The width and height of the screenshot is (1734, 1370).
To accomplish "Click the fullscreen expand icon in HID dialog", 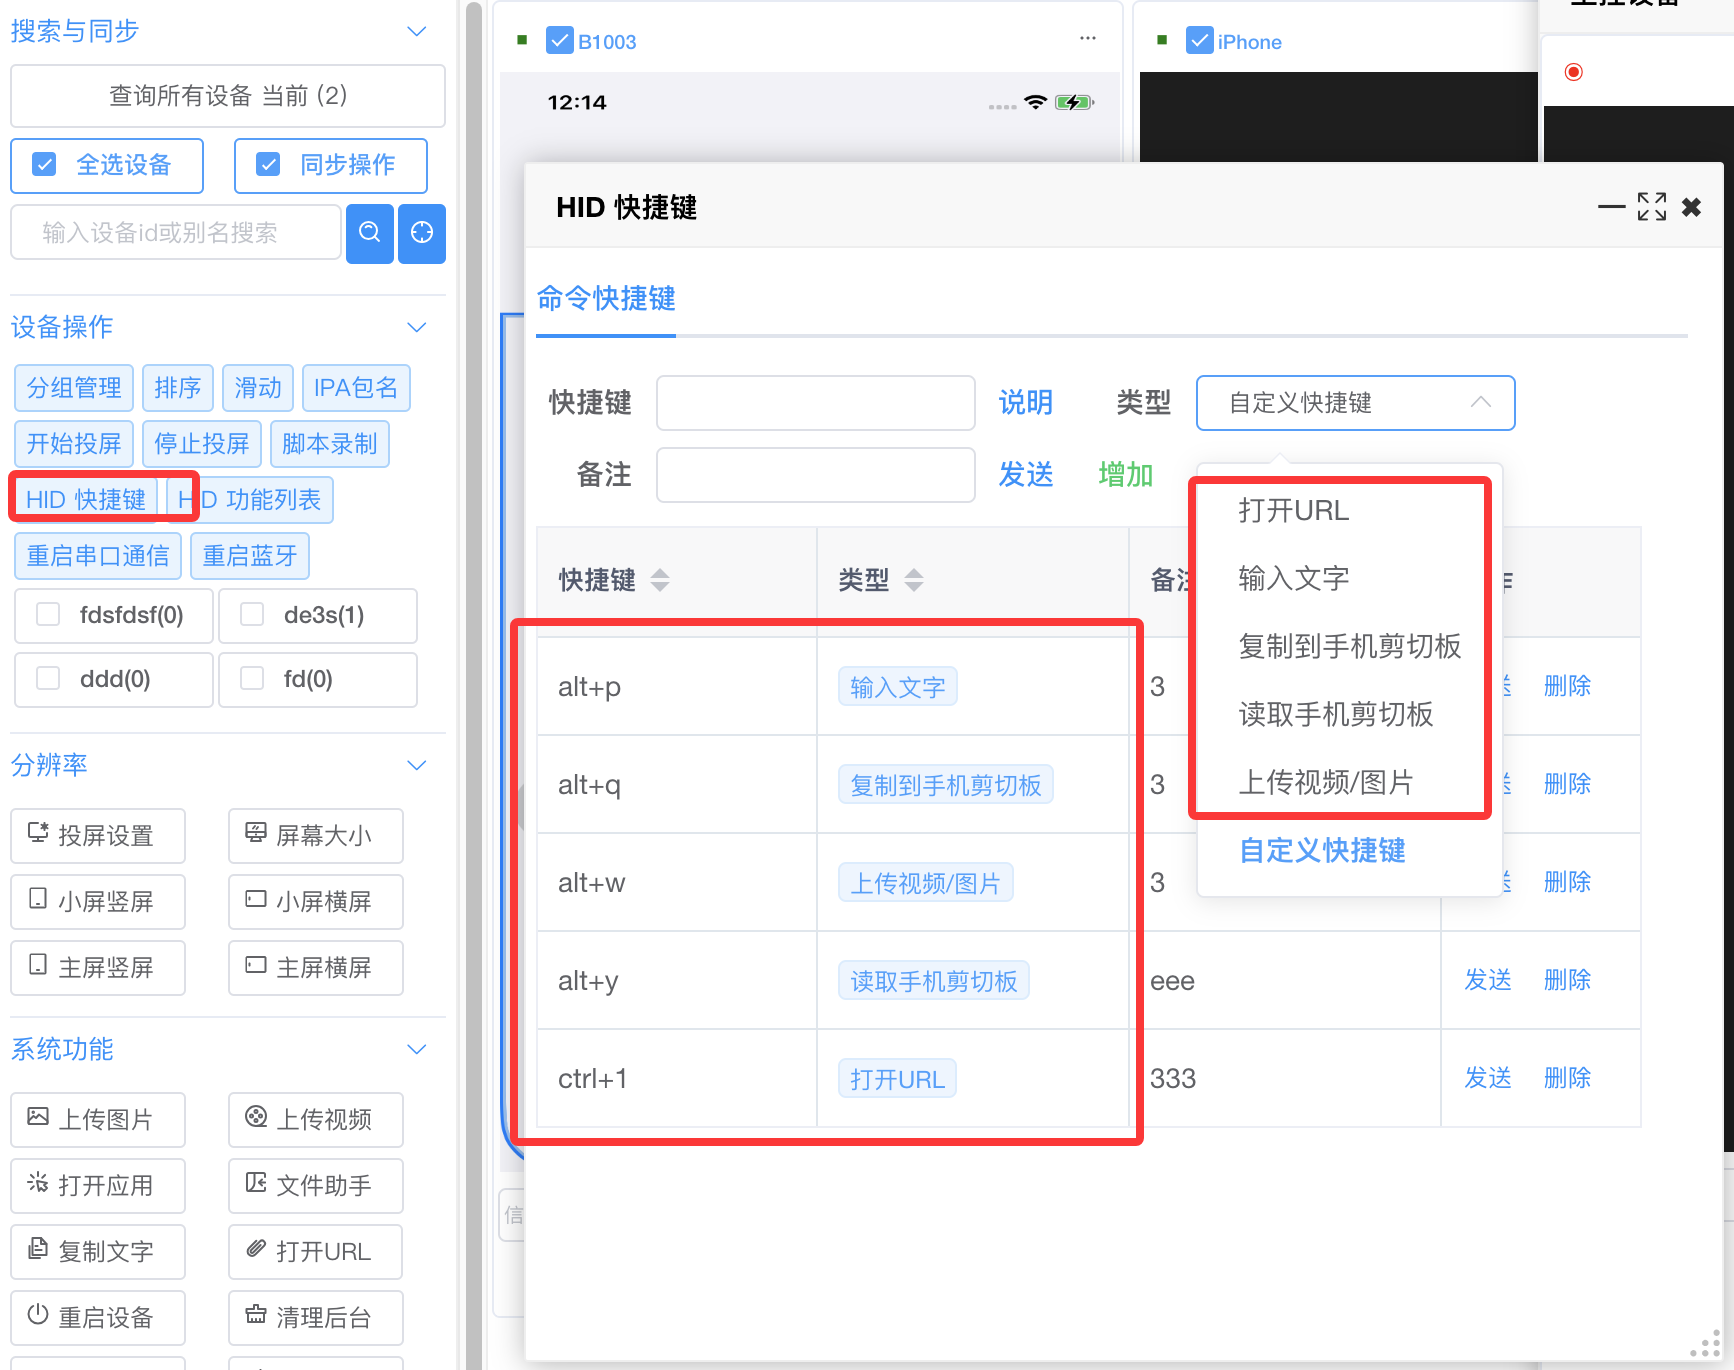I will coord(1651,207).
